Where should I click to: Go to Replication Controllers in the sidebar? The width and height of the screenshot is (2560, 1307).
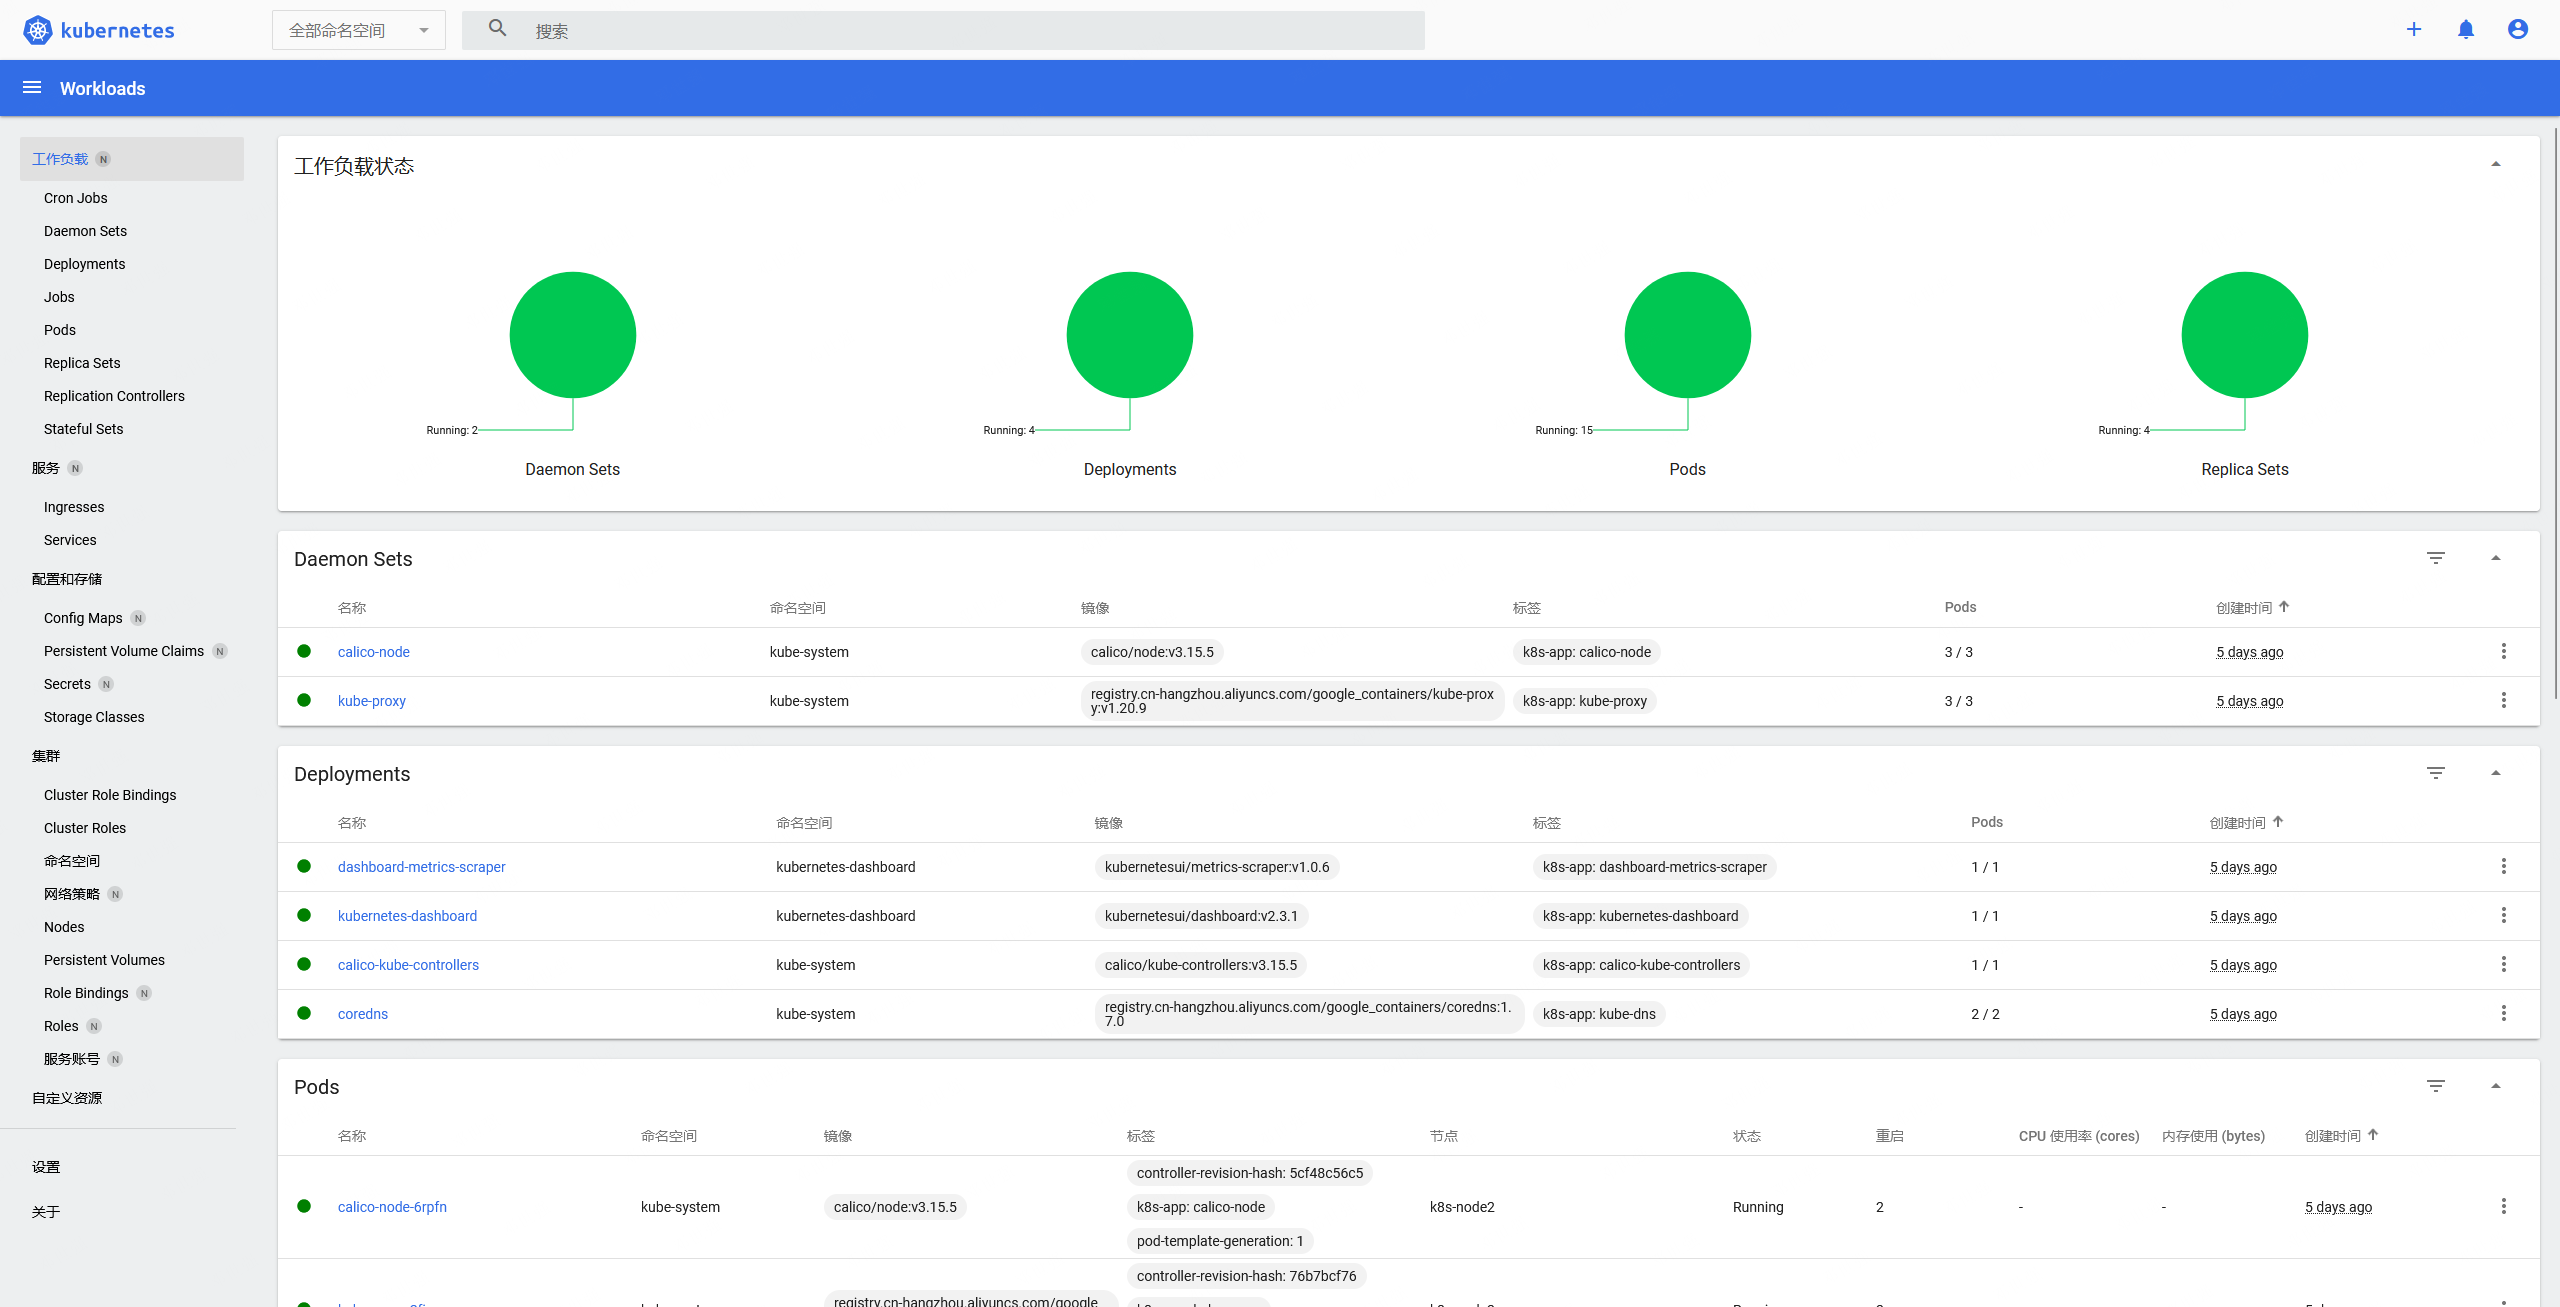pos(114,396)
